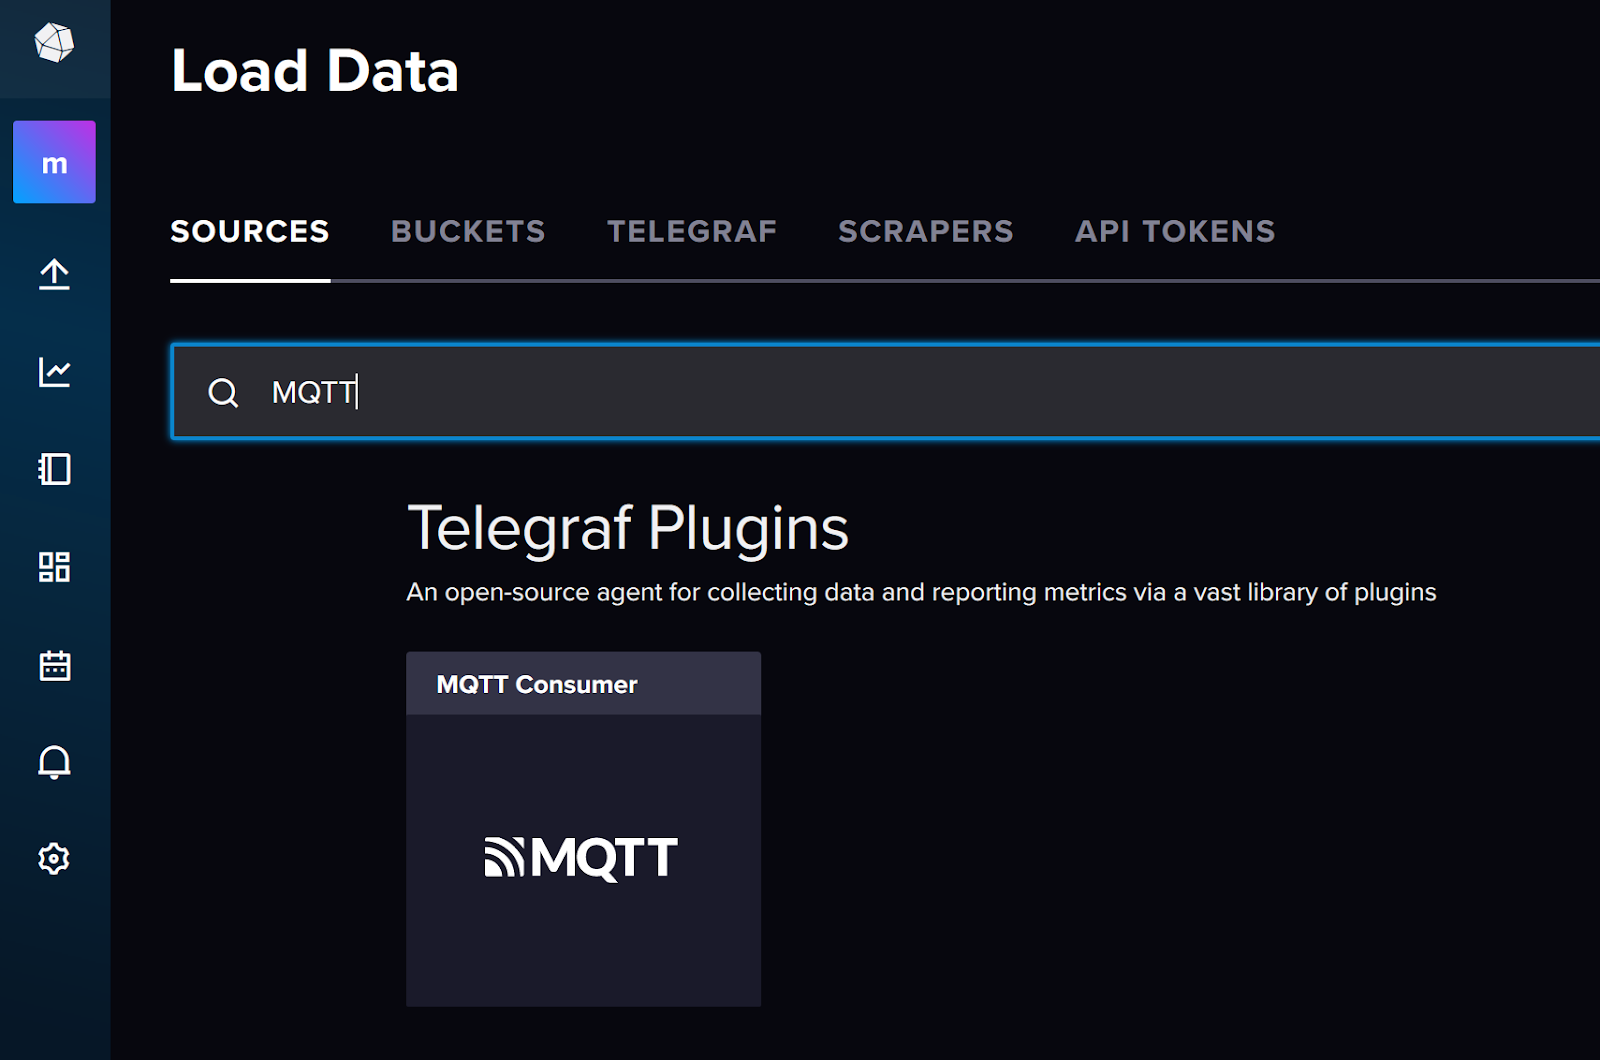1600x1060 pixels.
Task: Focus the search field containing MQTT
Action: click(x=886, y=392)
